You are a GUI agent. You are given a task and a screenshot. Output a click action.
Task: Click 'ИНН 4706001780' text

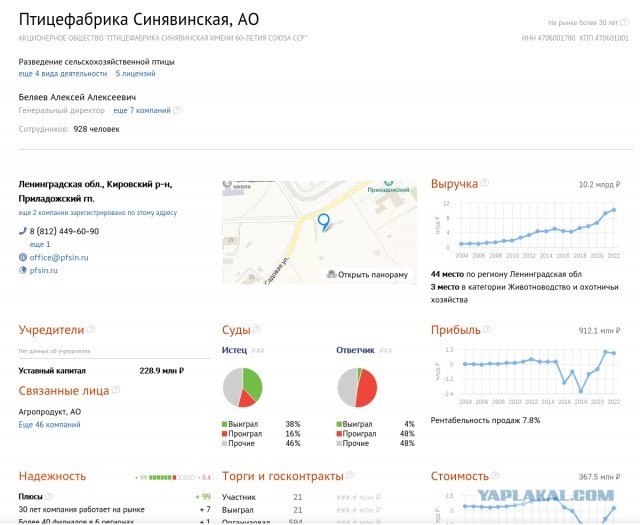coord(548,38)
